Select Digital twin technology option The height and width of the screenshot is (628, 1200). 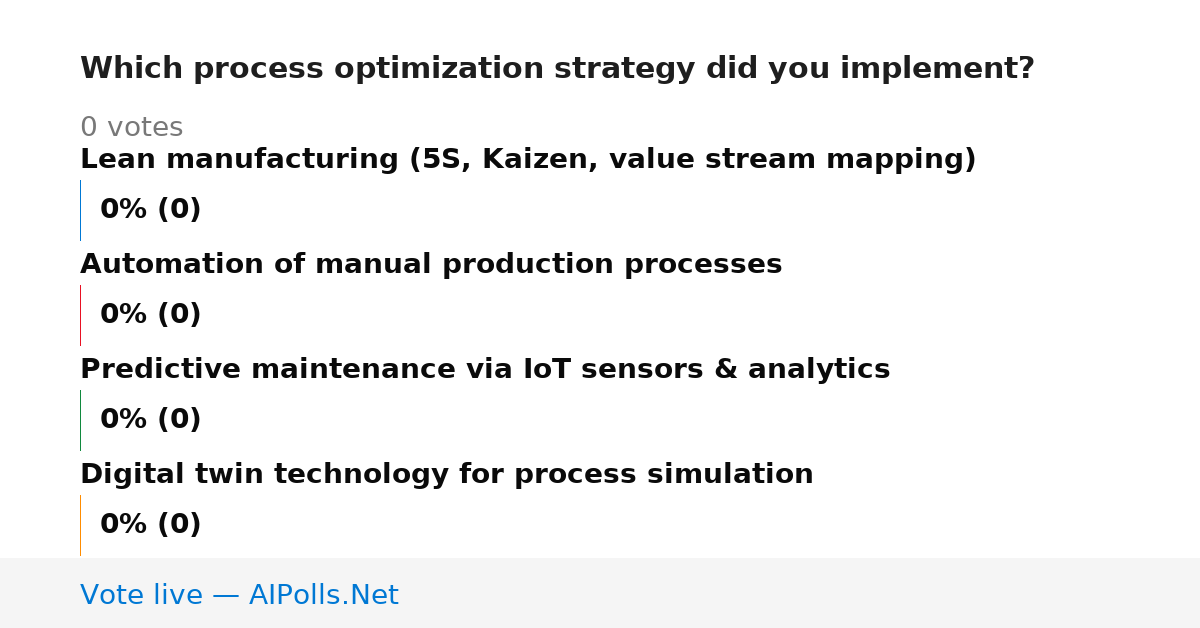point(447,475)
